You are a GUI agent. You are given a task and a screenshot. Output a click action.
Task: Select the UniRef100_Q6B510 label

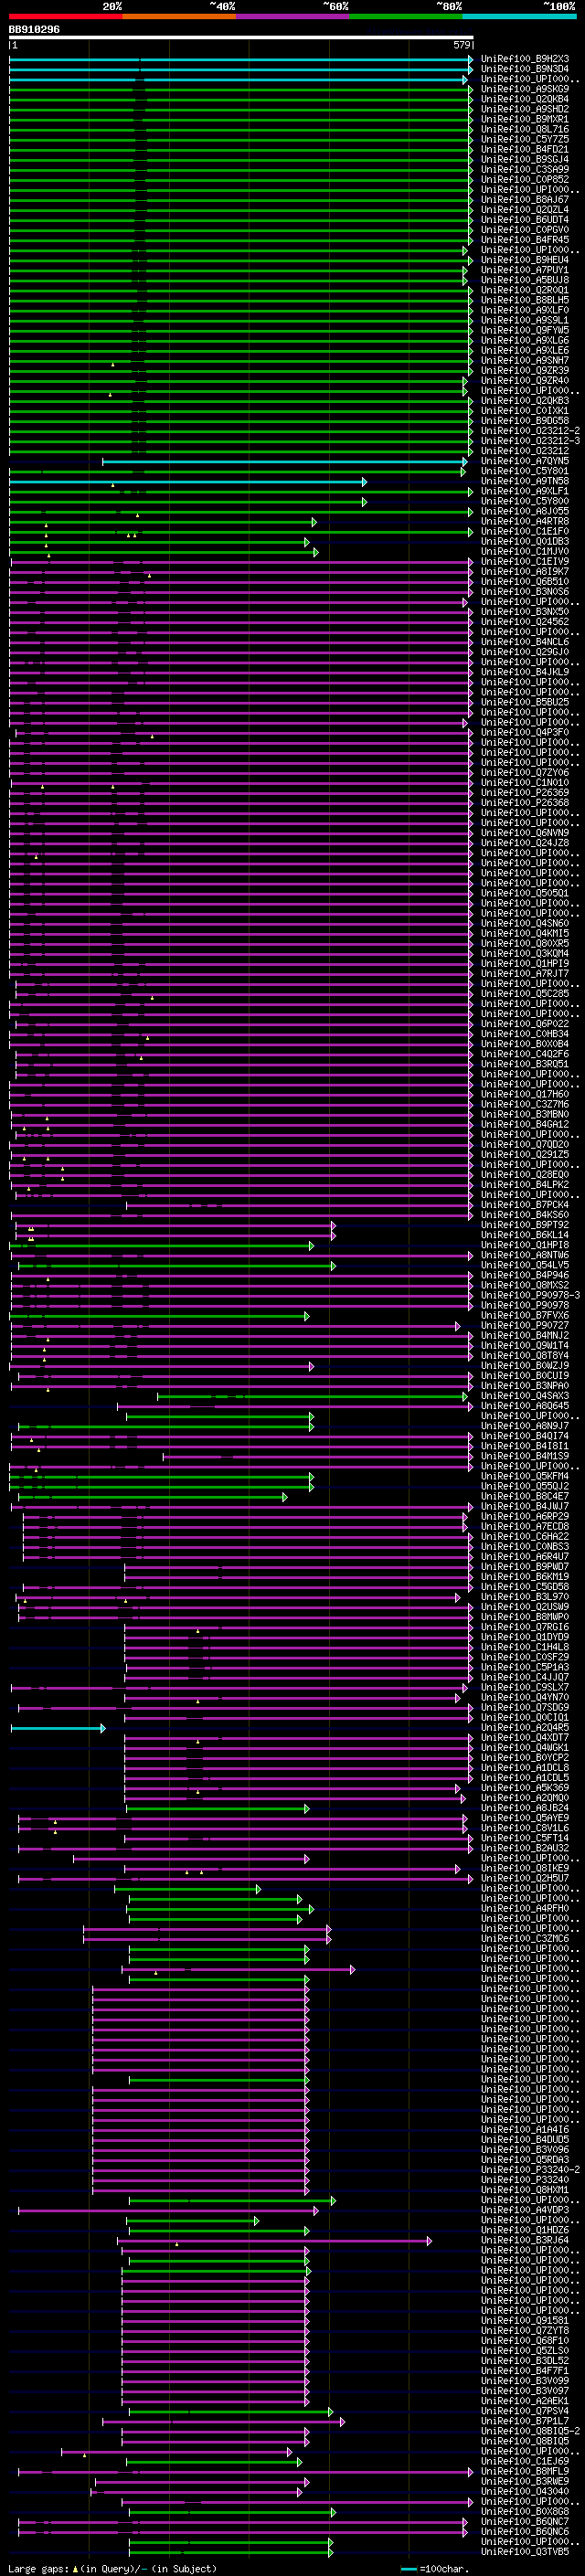click(525, 581)
